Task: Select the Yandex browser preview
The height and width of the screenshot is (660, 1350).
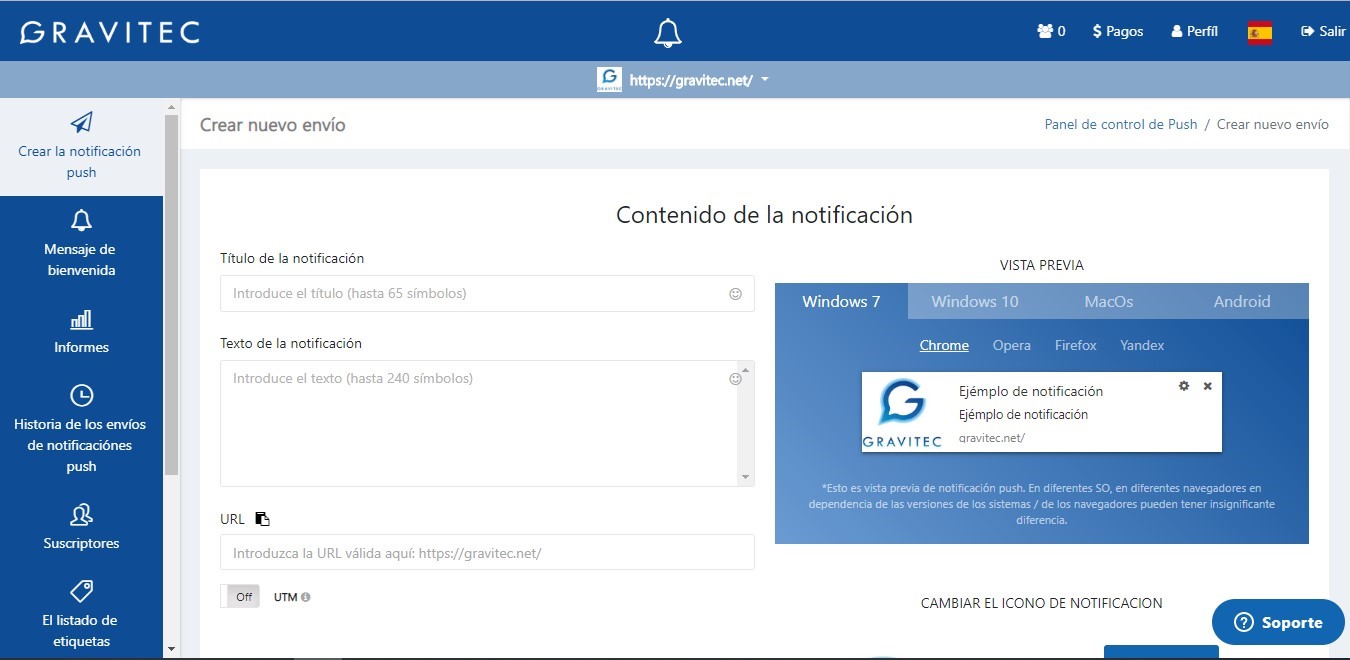Action: pos(1142,345)
